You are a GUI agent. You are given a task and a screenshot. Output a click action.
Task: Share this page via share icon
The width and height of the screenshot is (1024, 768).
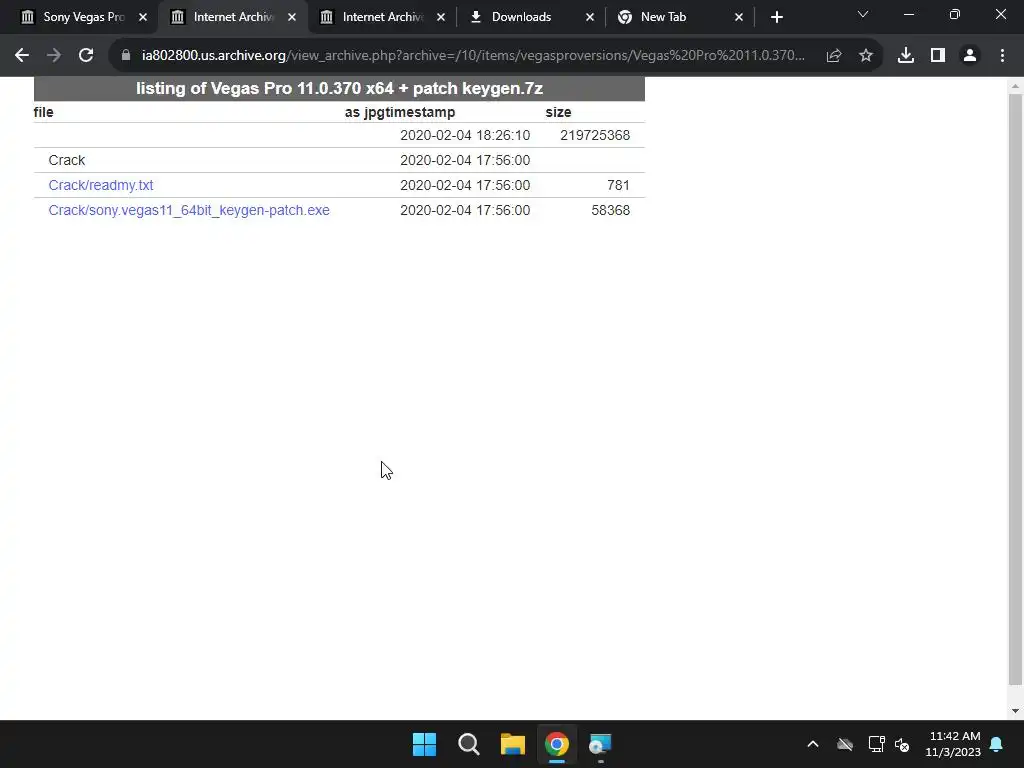(833, 56)
